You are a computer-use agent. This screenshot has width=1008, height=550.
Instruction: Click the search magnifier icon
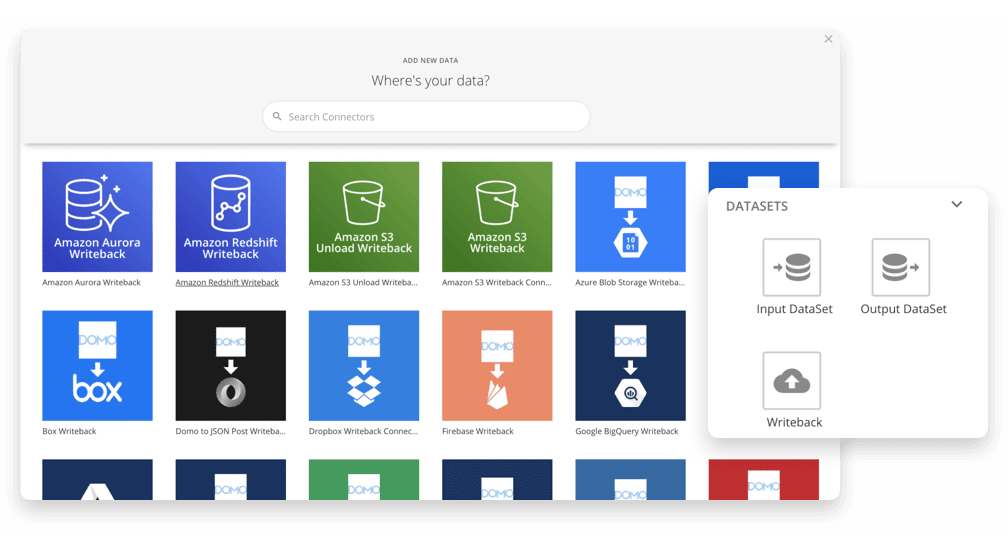(277, 116)
